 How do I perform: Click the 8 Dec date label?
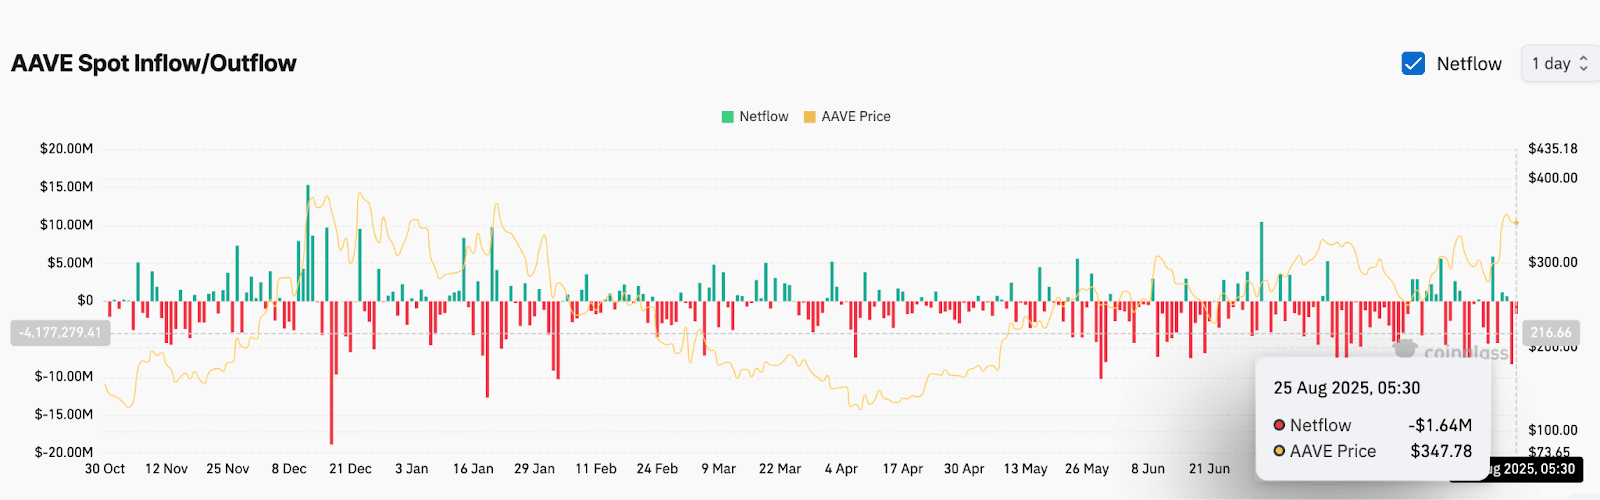click(x=289, y=469)
